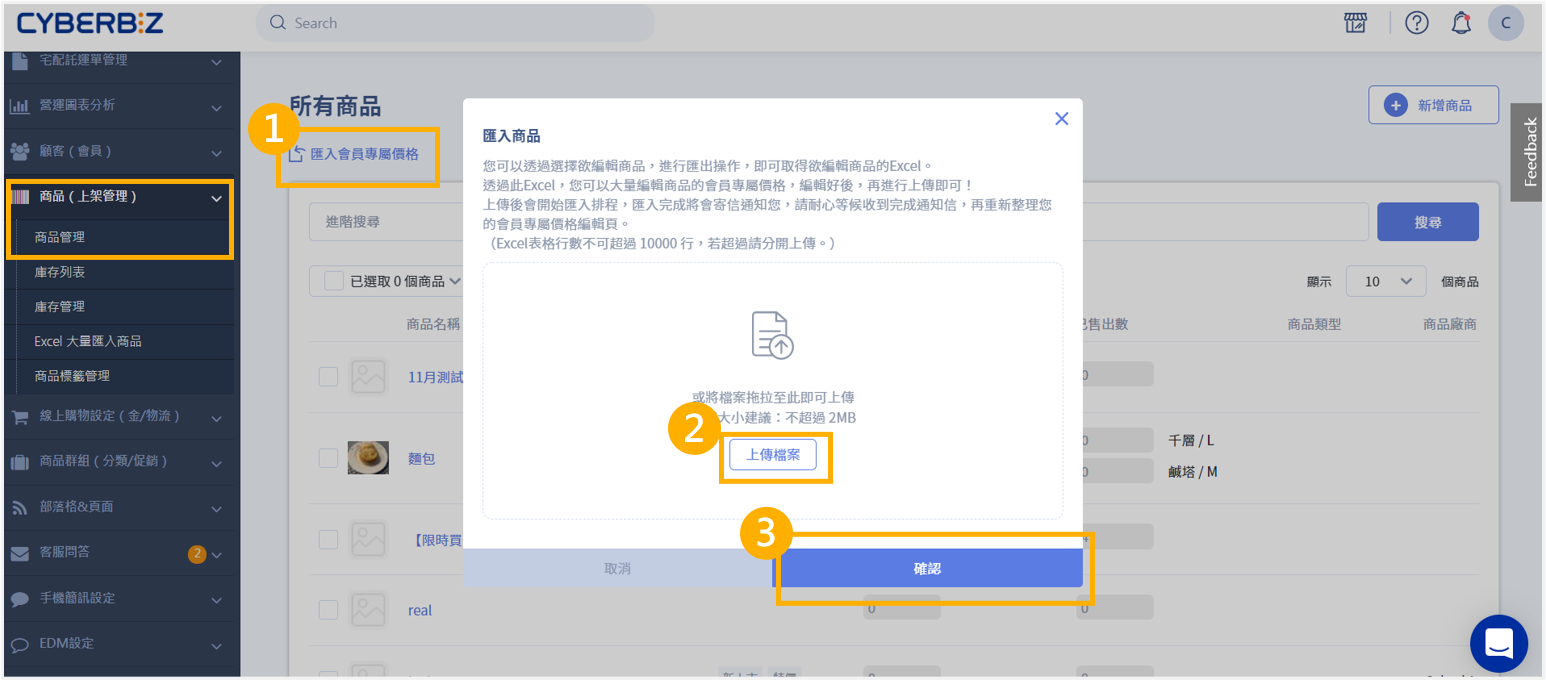This screenshot has height=680, width=1546.
Task: Tick the checkbox for 麵包 product
Action: tap(328, 458)
